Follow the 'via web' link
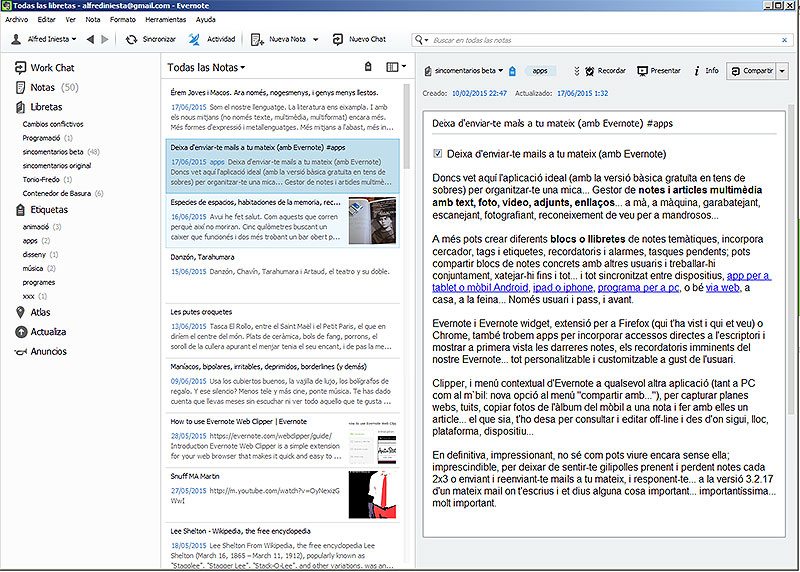Viewport: 800px width, 572px height. [722, 288]
